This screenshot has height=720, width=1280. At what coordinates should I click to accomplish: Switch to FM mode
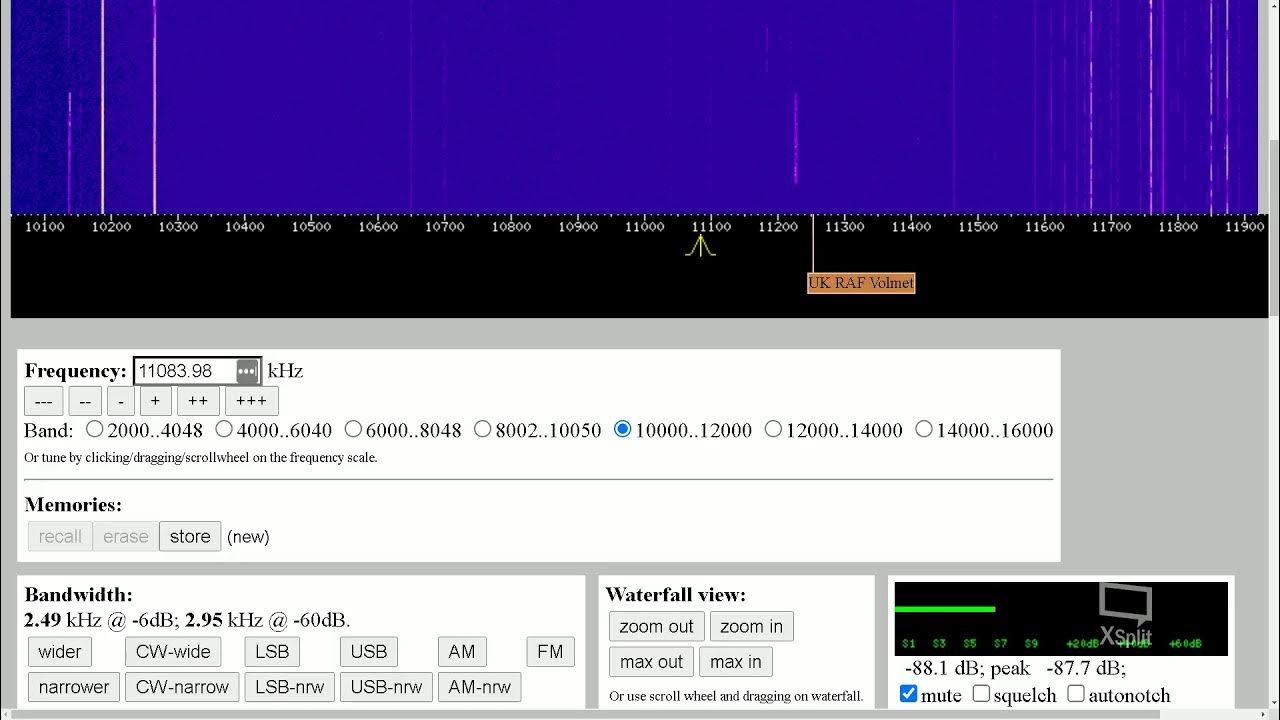pos(550,652)
